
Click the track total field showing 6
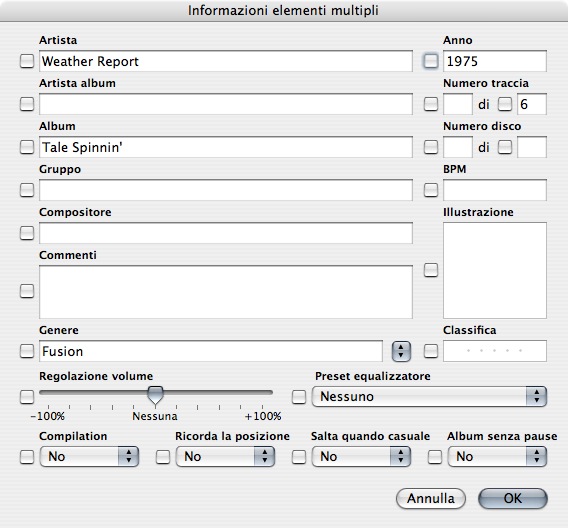point(532,104)
